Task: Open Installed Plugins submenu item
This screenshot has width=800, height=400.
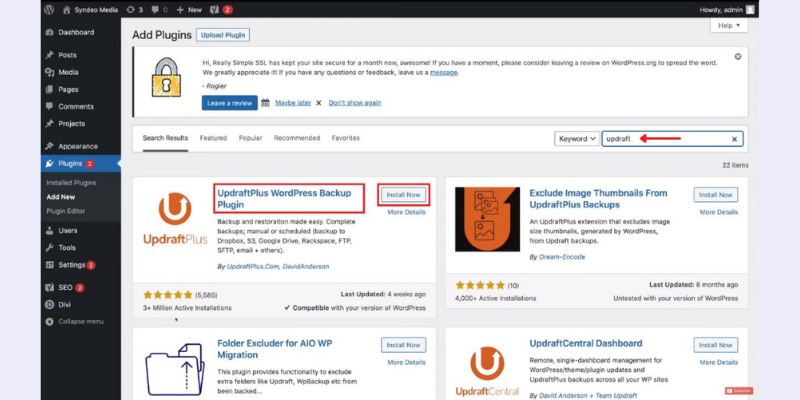Action: 71,183
